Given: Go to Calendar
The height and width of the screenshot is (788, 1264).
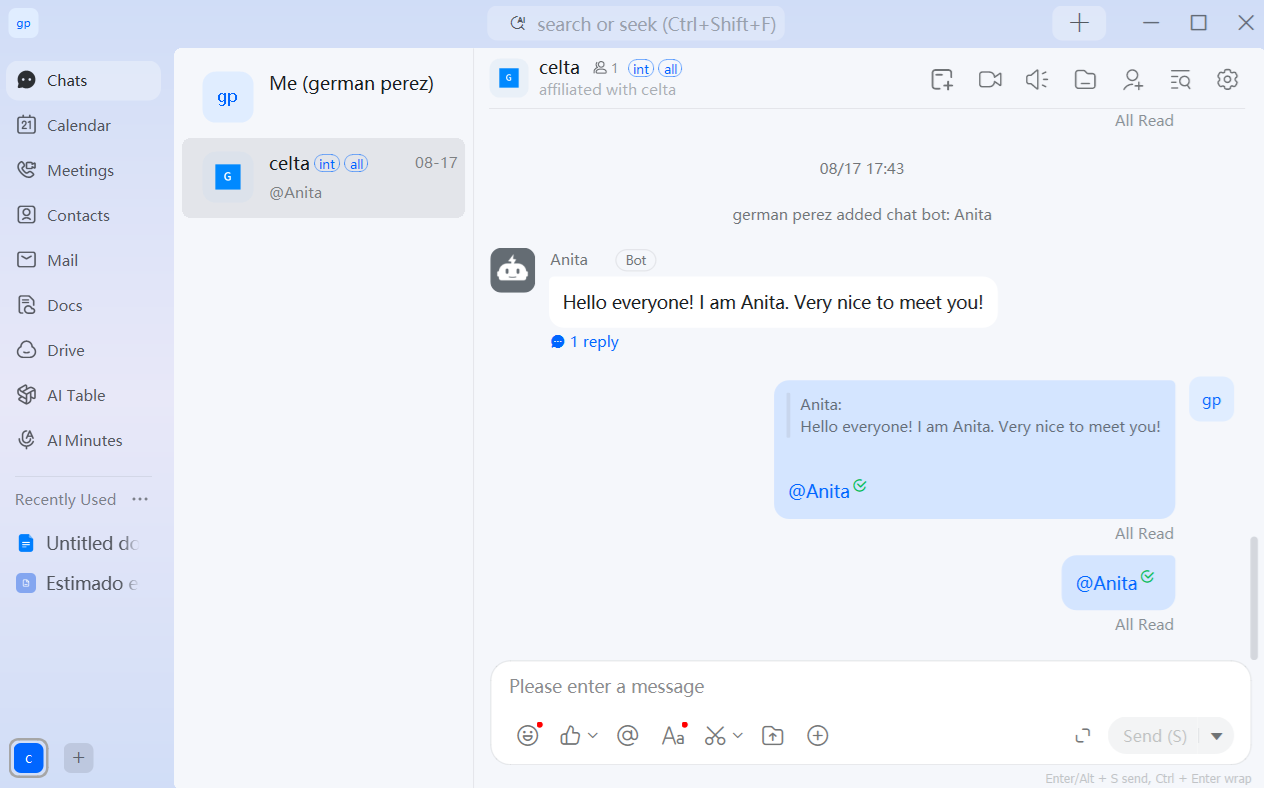Looking at the screenshot, I should click(x=83, y=125).
